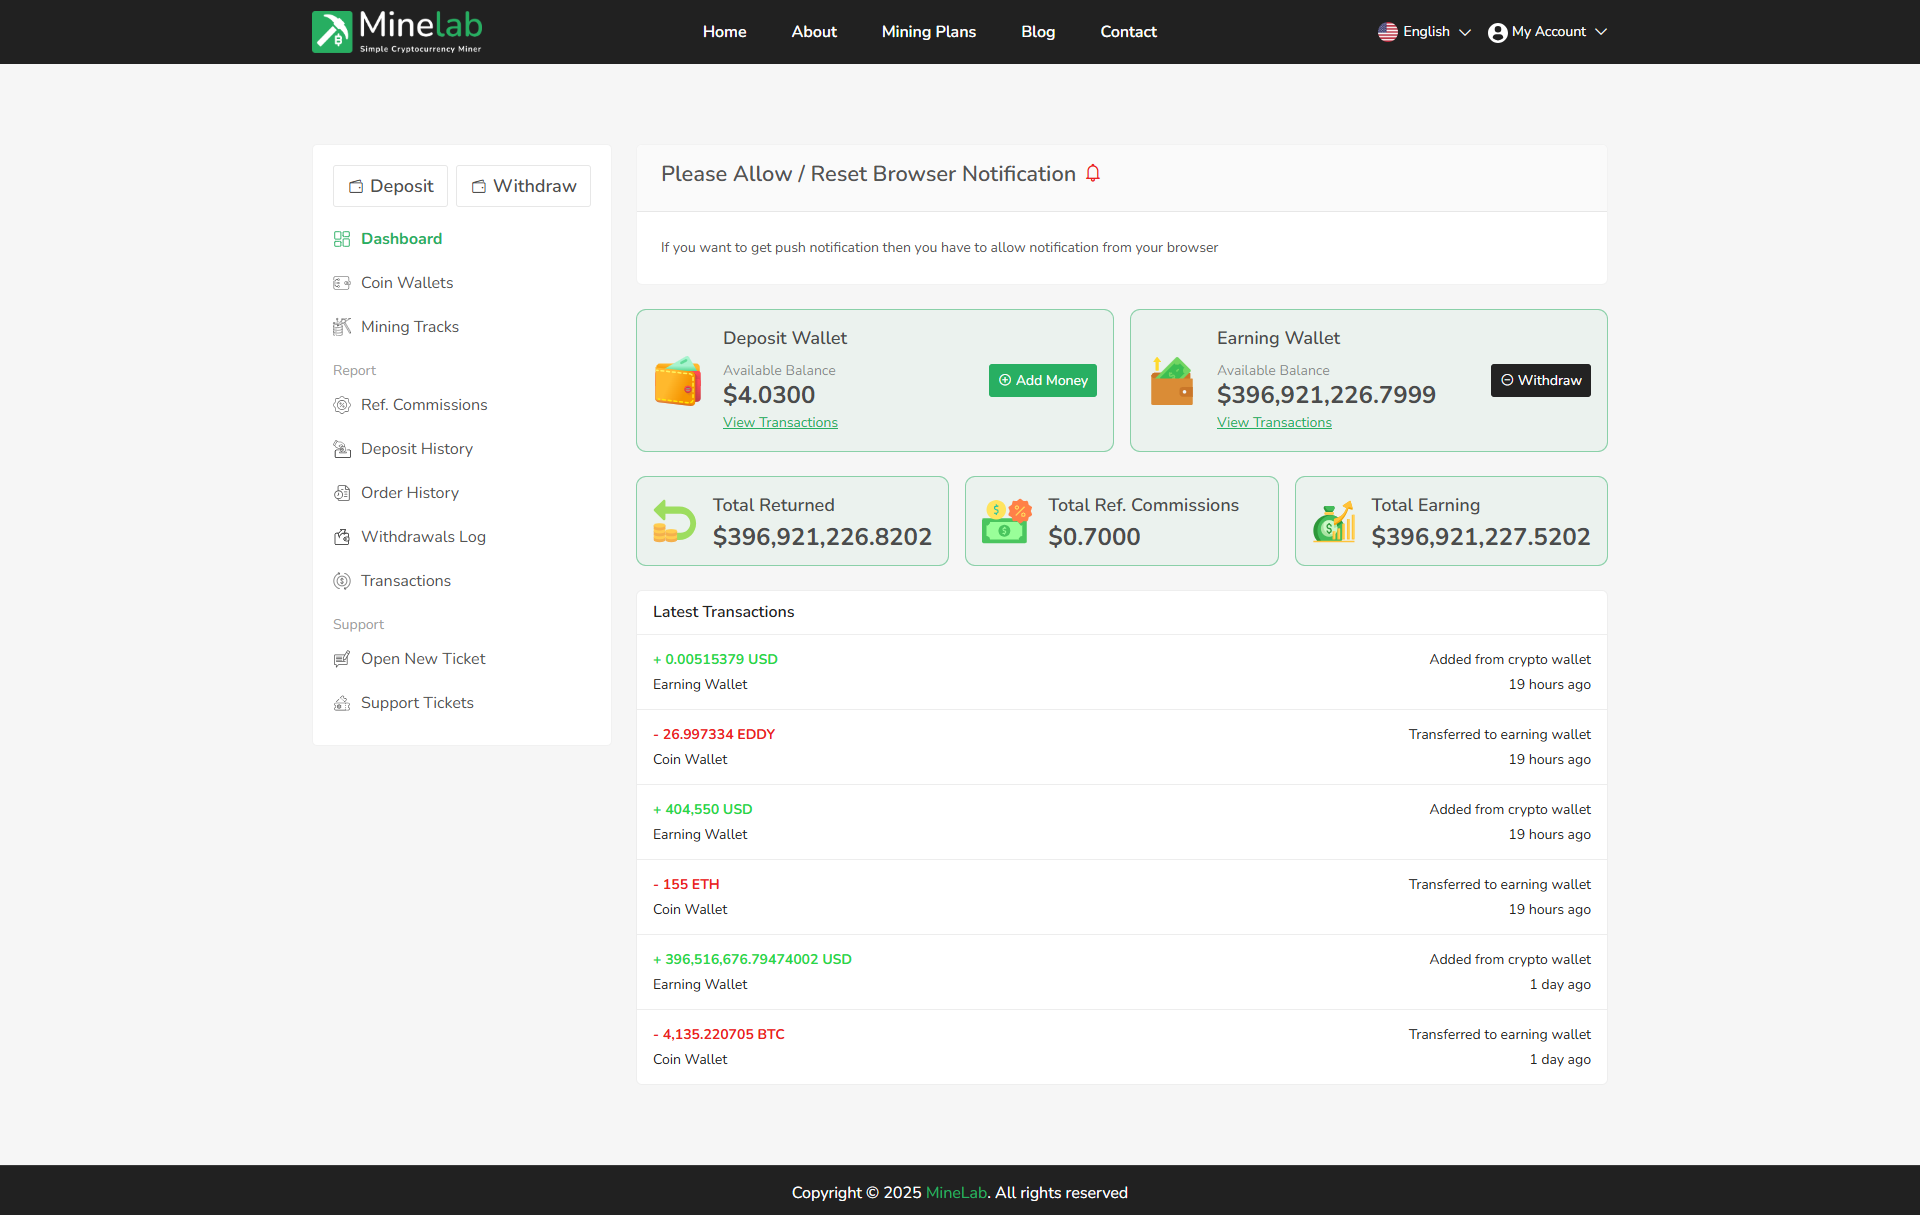Click Withdraw on the Earning Wallet

click(x=1540, y=380)
